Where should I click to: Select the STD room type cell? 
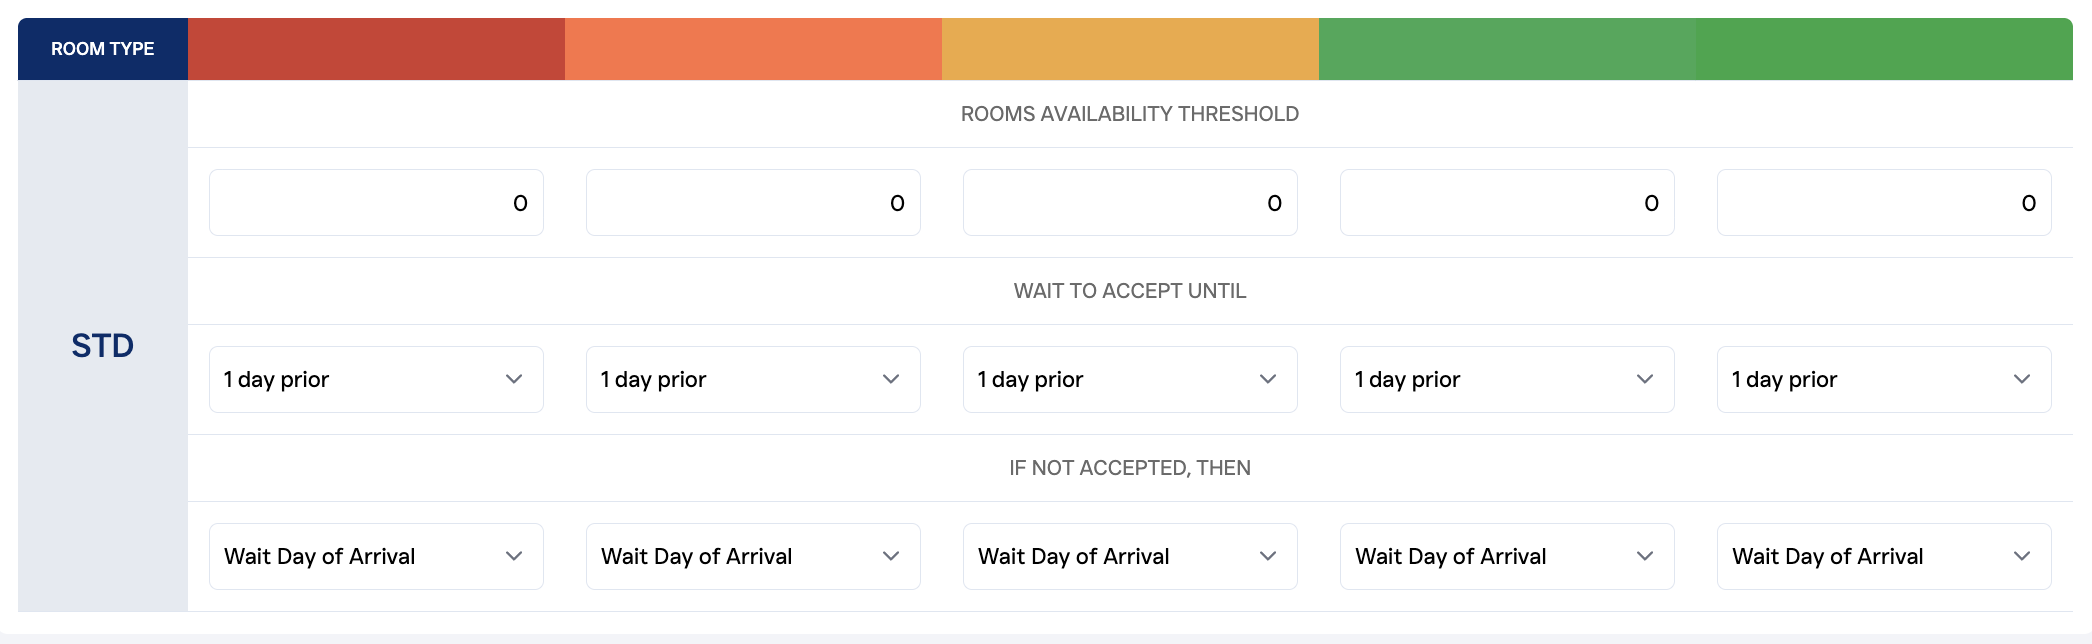[x=103, y=346]
